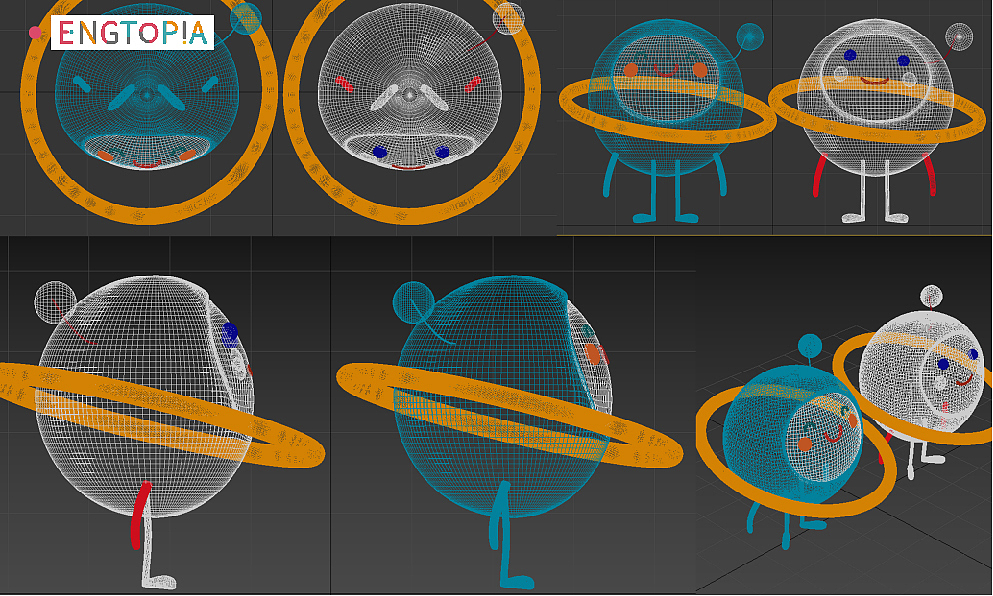This screenshot has width=993, height=596.
Task: Select white character's red arm in side view
Action: coord(140,514)
